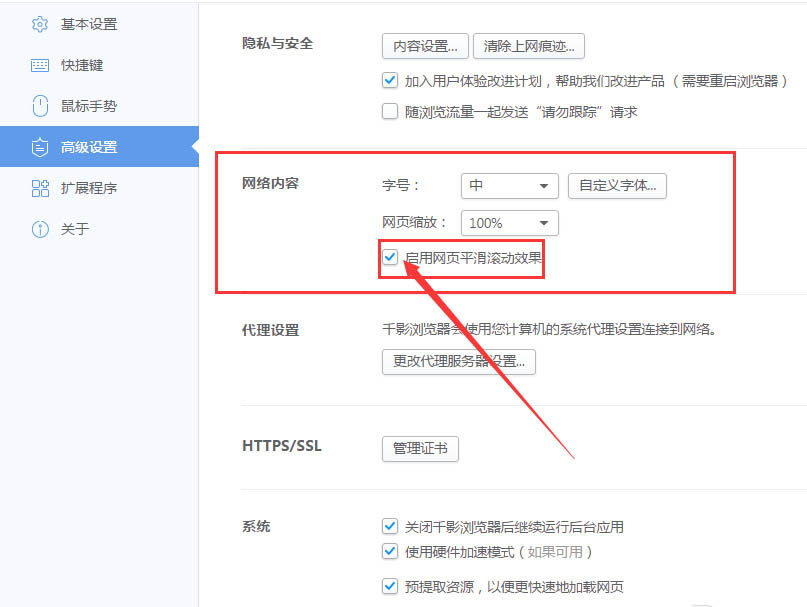Click the 高级设置 clipboard icon
This screenshot has width=807, height=607.
click(38, 146)
